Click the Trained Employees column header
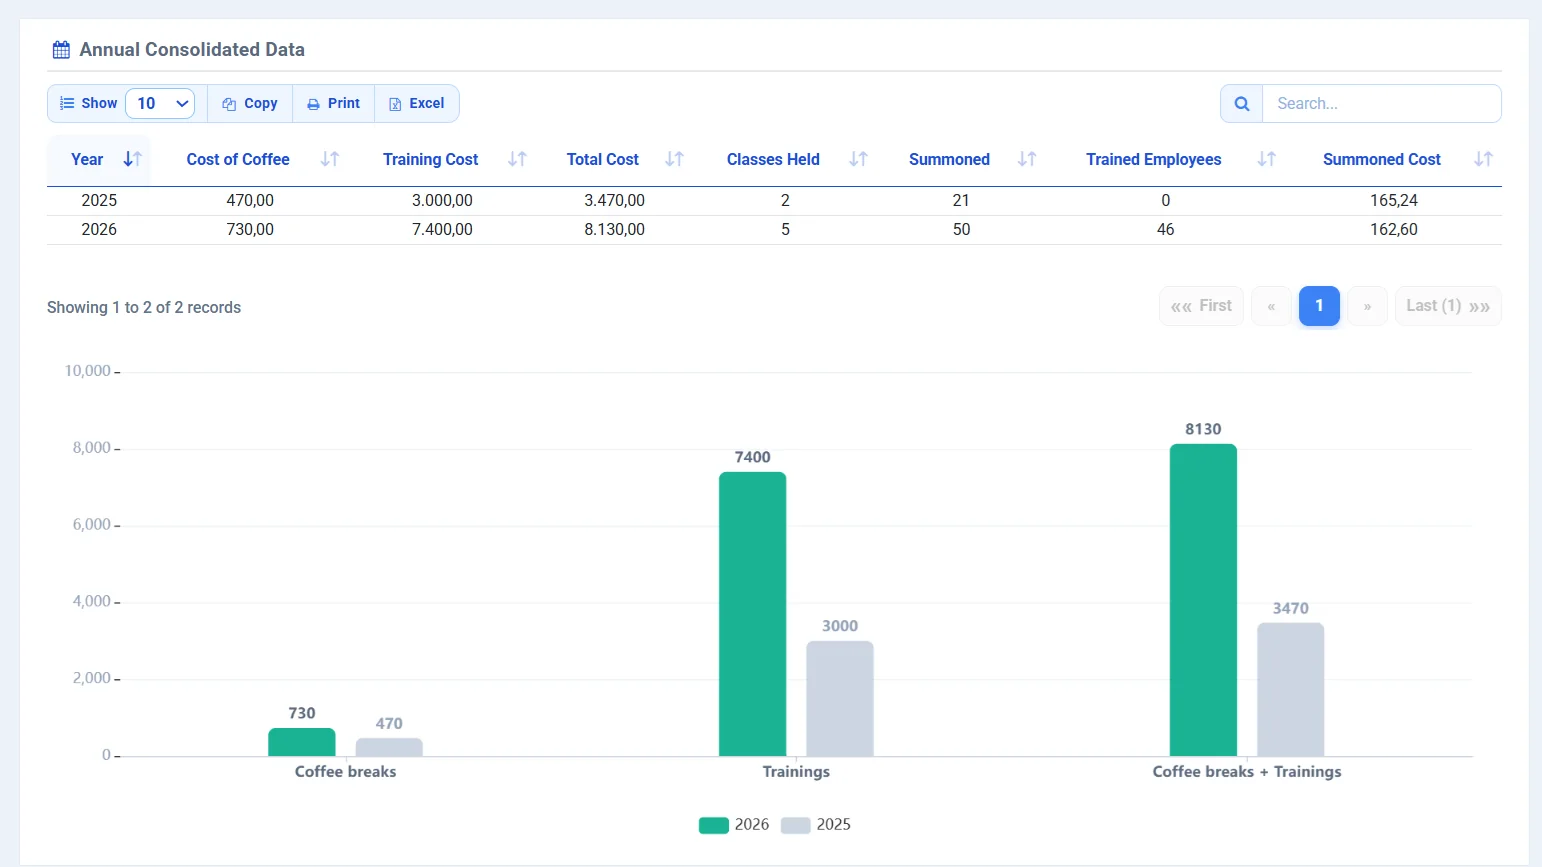1542x867 pixels. click(1154, 159)
